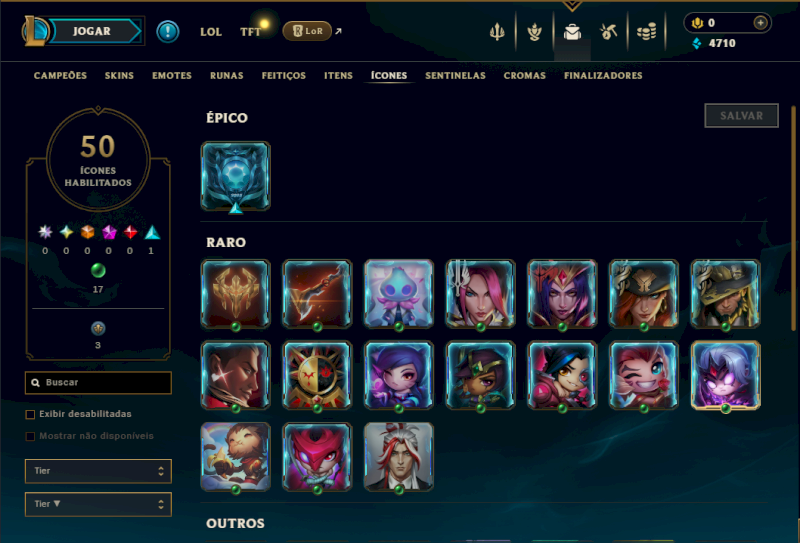800x543 pixels.
Task: Open the coin stack store icon
Action: pyautogui.click(x=646, y=32)
